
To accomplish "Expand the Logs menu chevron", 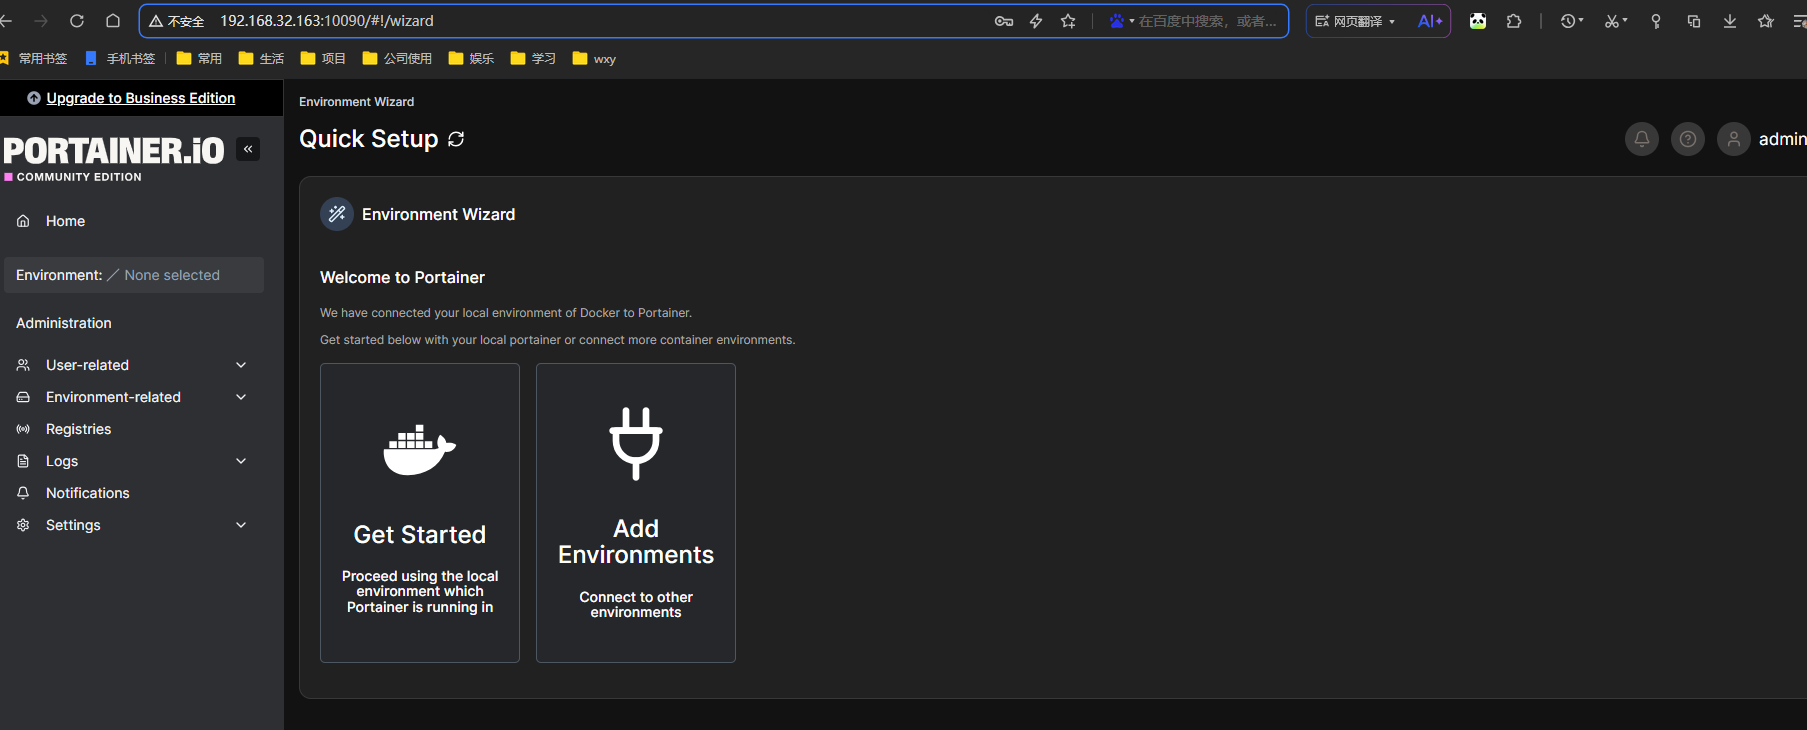I will point(241,461).
